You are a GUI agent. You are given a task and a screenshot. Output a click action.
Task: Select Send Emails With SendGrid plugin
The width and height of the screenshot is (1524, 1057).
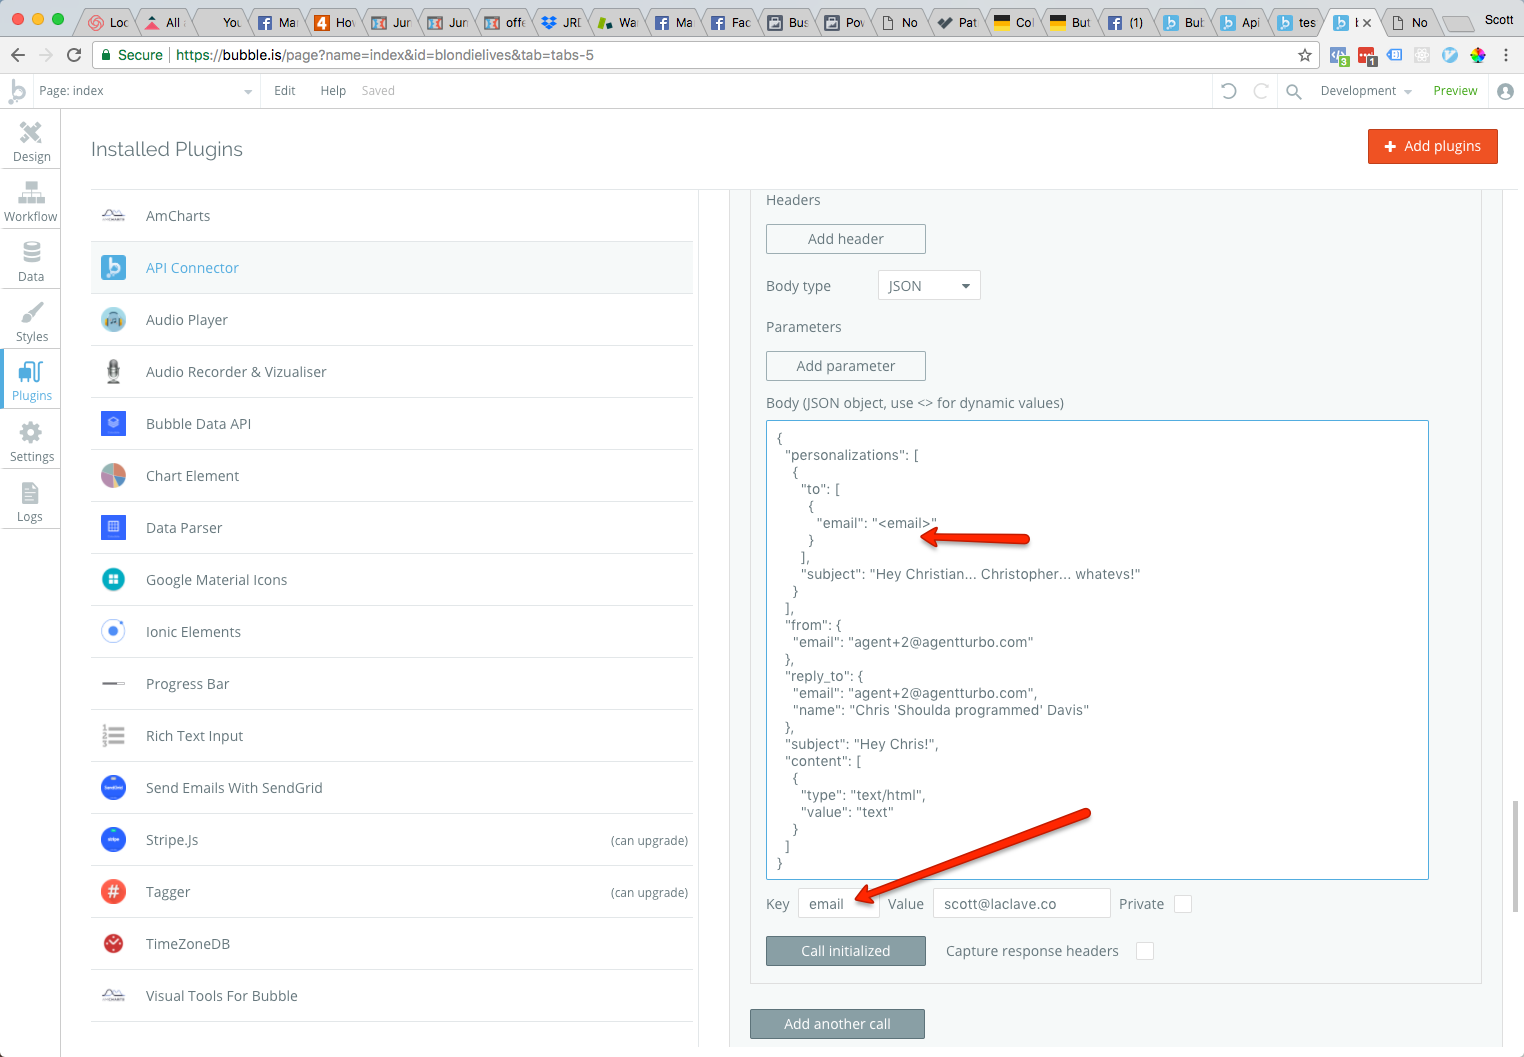[392, 788]
